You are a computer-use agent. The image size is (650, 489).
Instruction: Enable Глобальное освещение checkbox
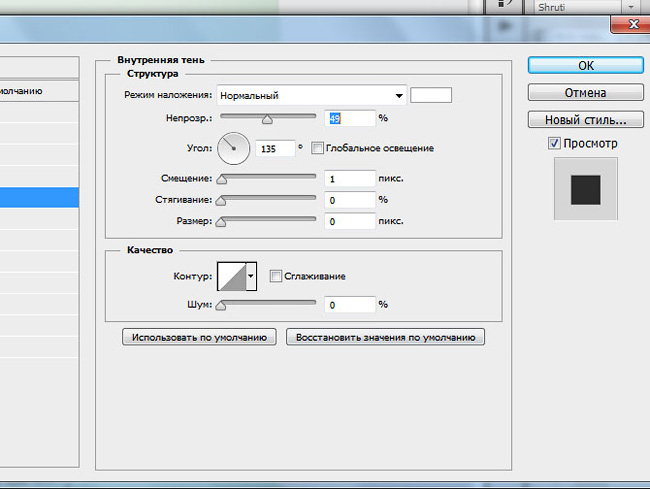point(317,148)
